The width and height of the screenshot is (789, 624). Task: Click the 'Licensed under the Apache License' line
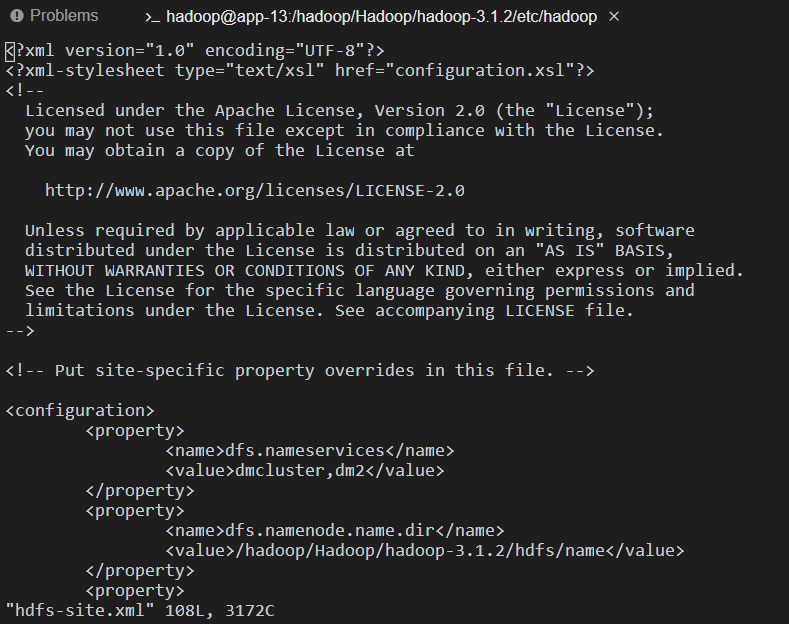340,111
